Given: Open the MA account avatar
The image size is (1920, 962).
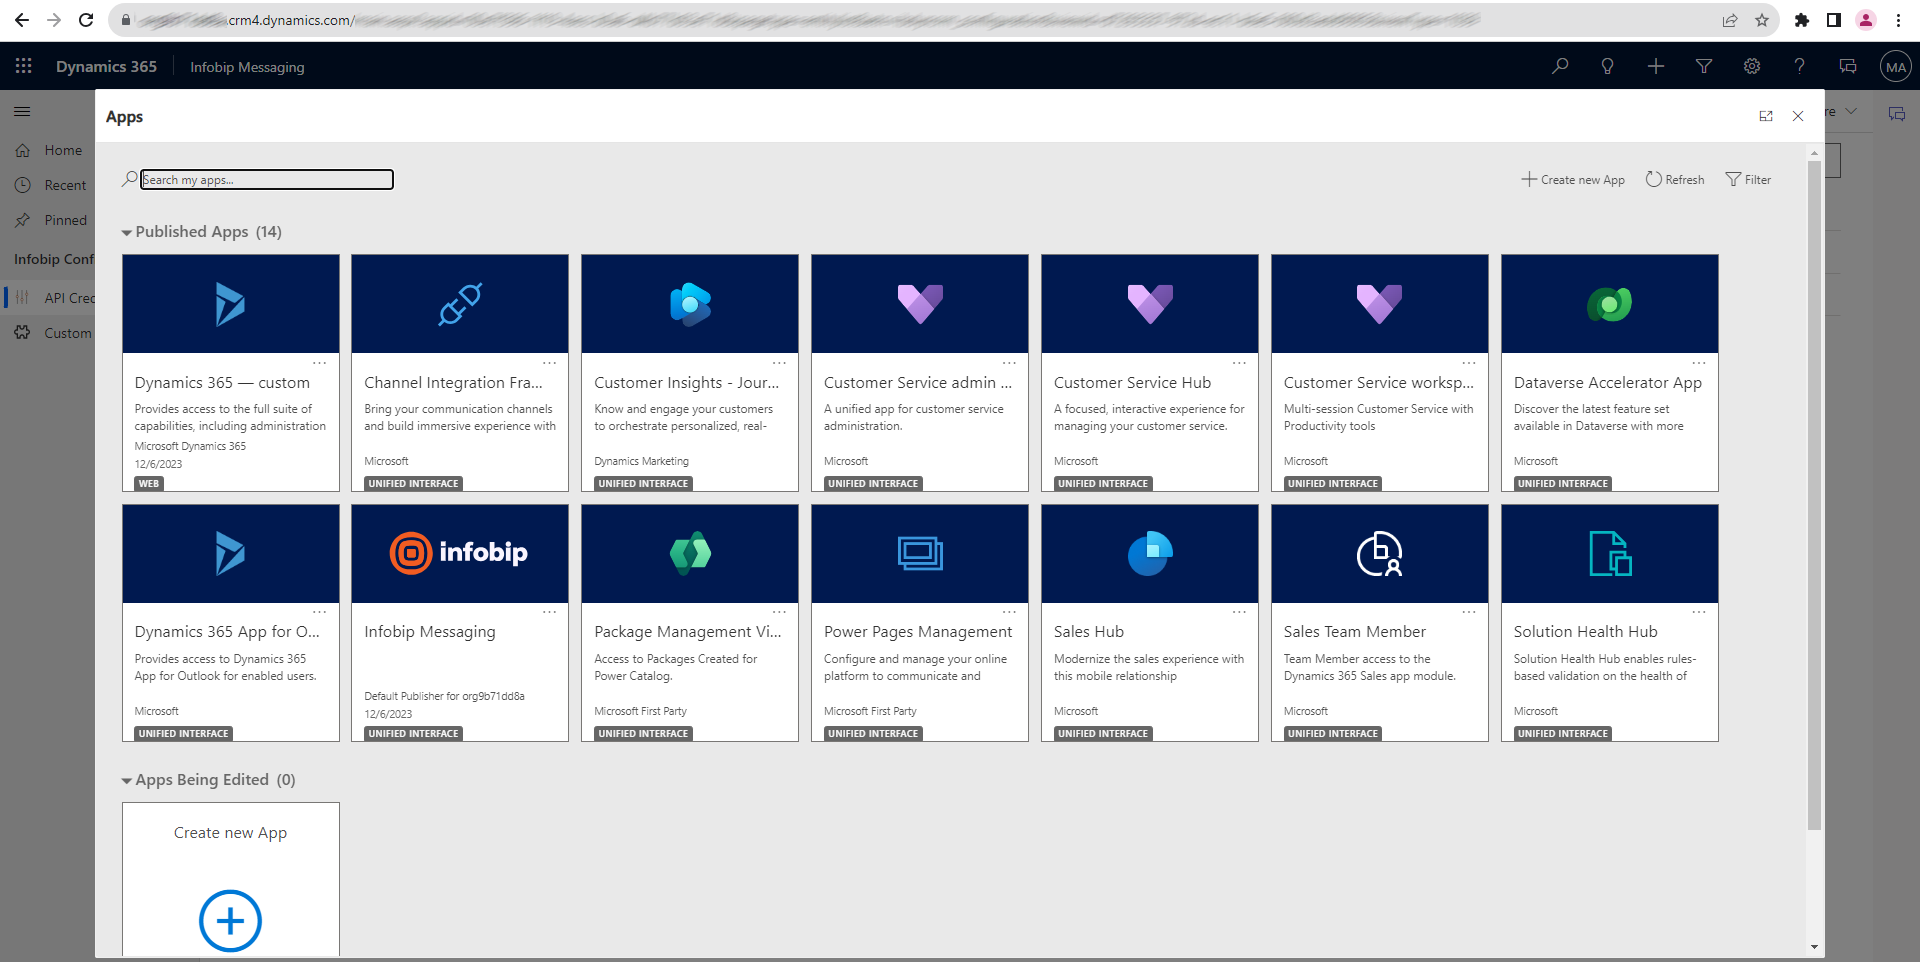Looking at the screenshot, I should coord(1897,66).
